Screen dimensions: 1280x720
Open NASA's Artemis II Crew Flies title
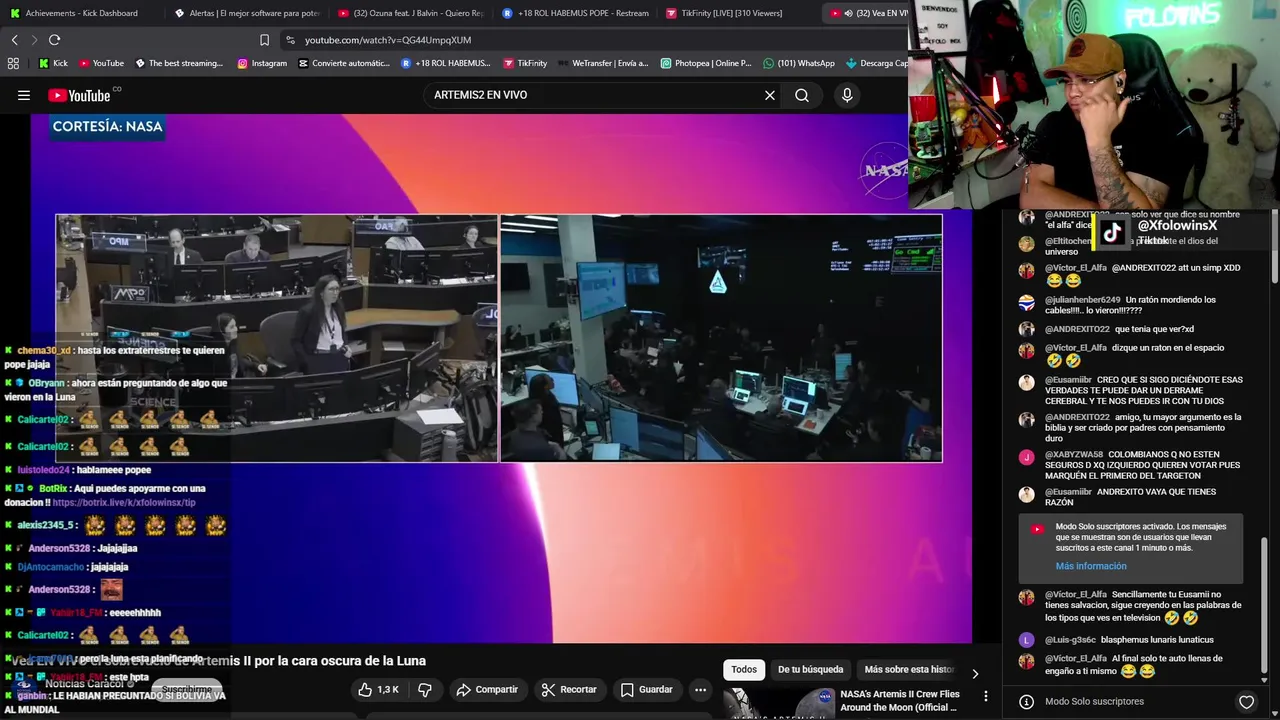[x=900, y=700]
